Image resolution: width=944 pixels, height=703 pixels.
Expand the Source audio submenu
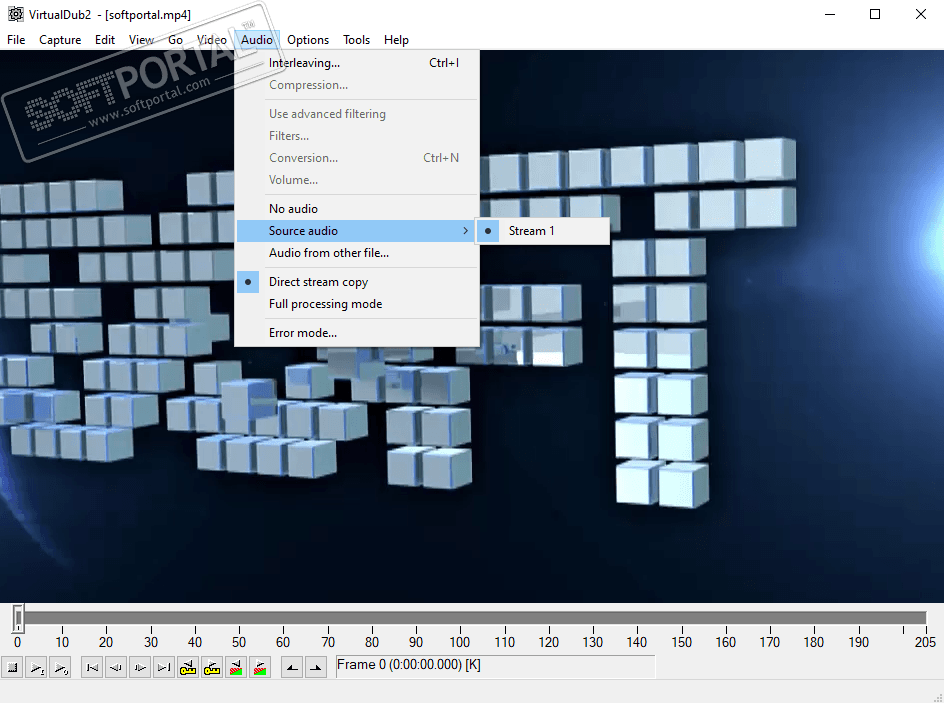click(x=357, y=231)
